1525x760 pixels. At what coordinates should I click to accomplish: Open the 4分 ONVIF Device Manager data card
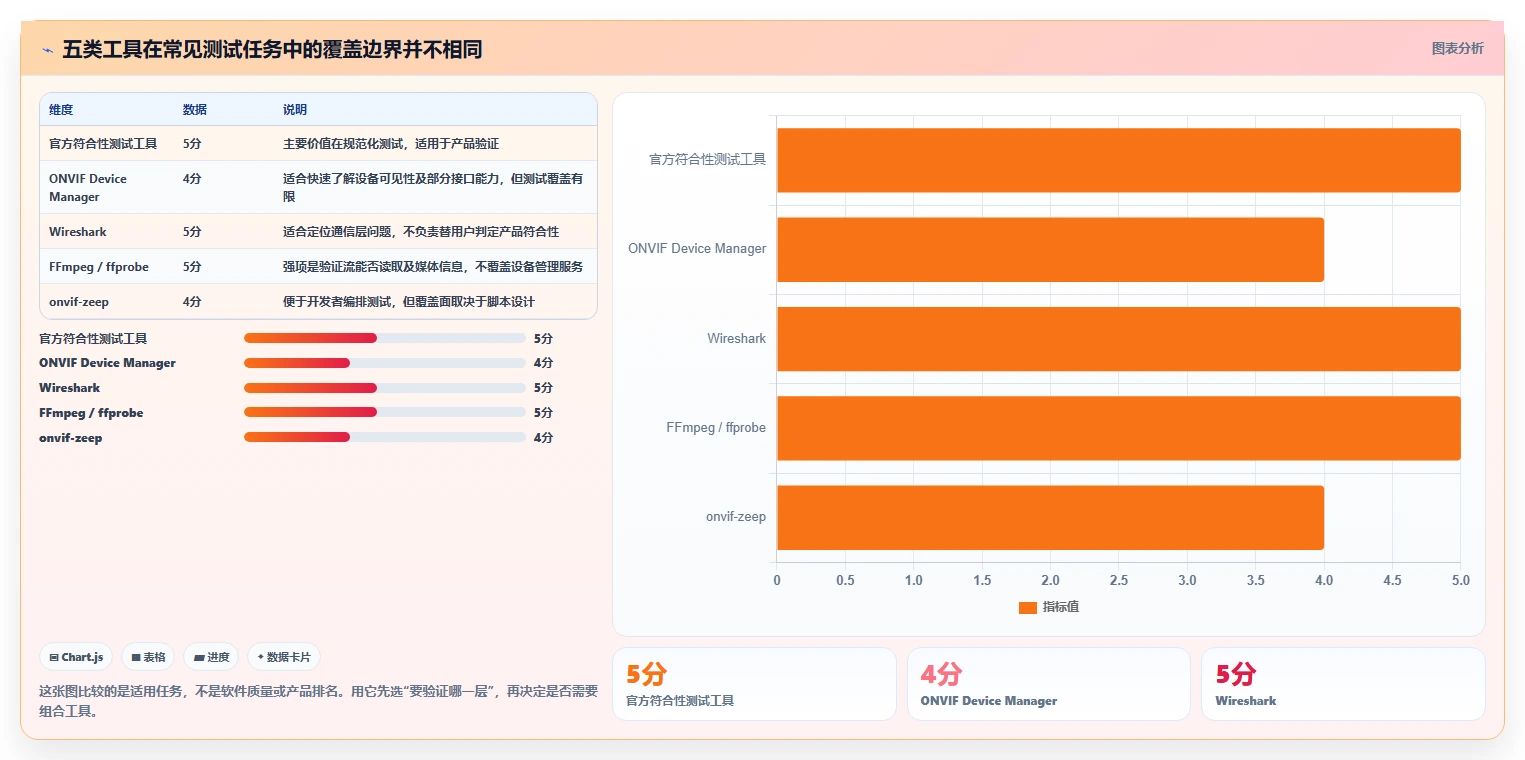(1048, 684)
